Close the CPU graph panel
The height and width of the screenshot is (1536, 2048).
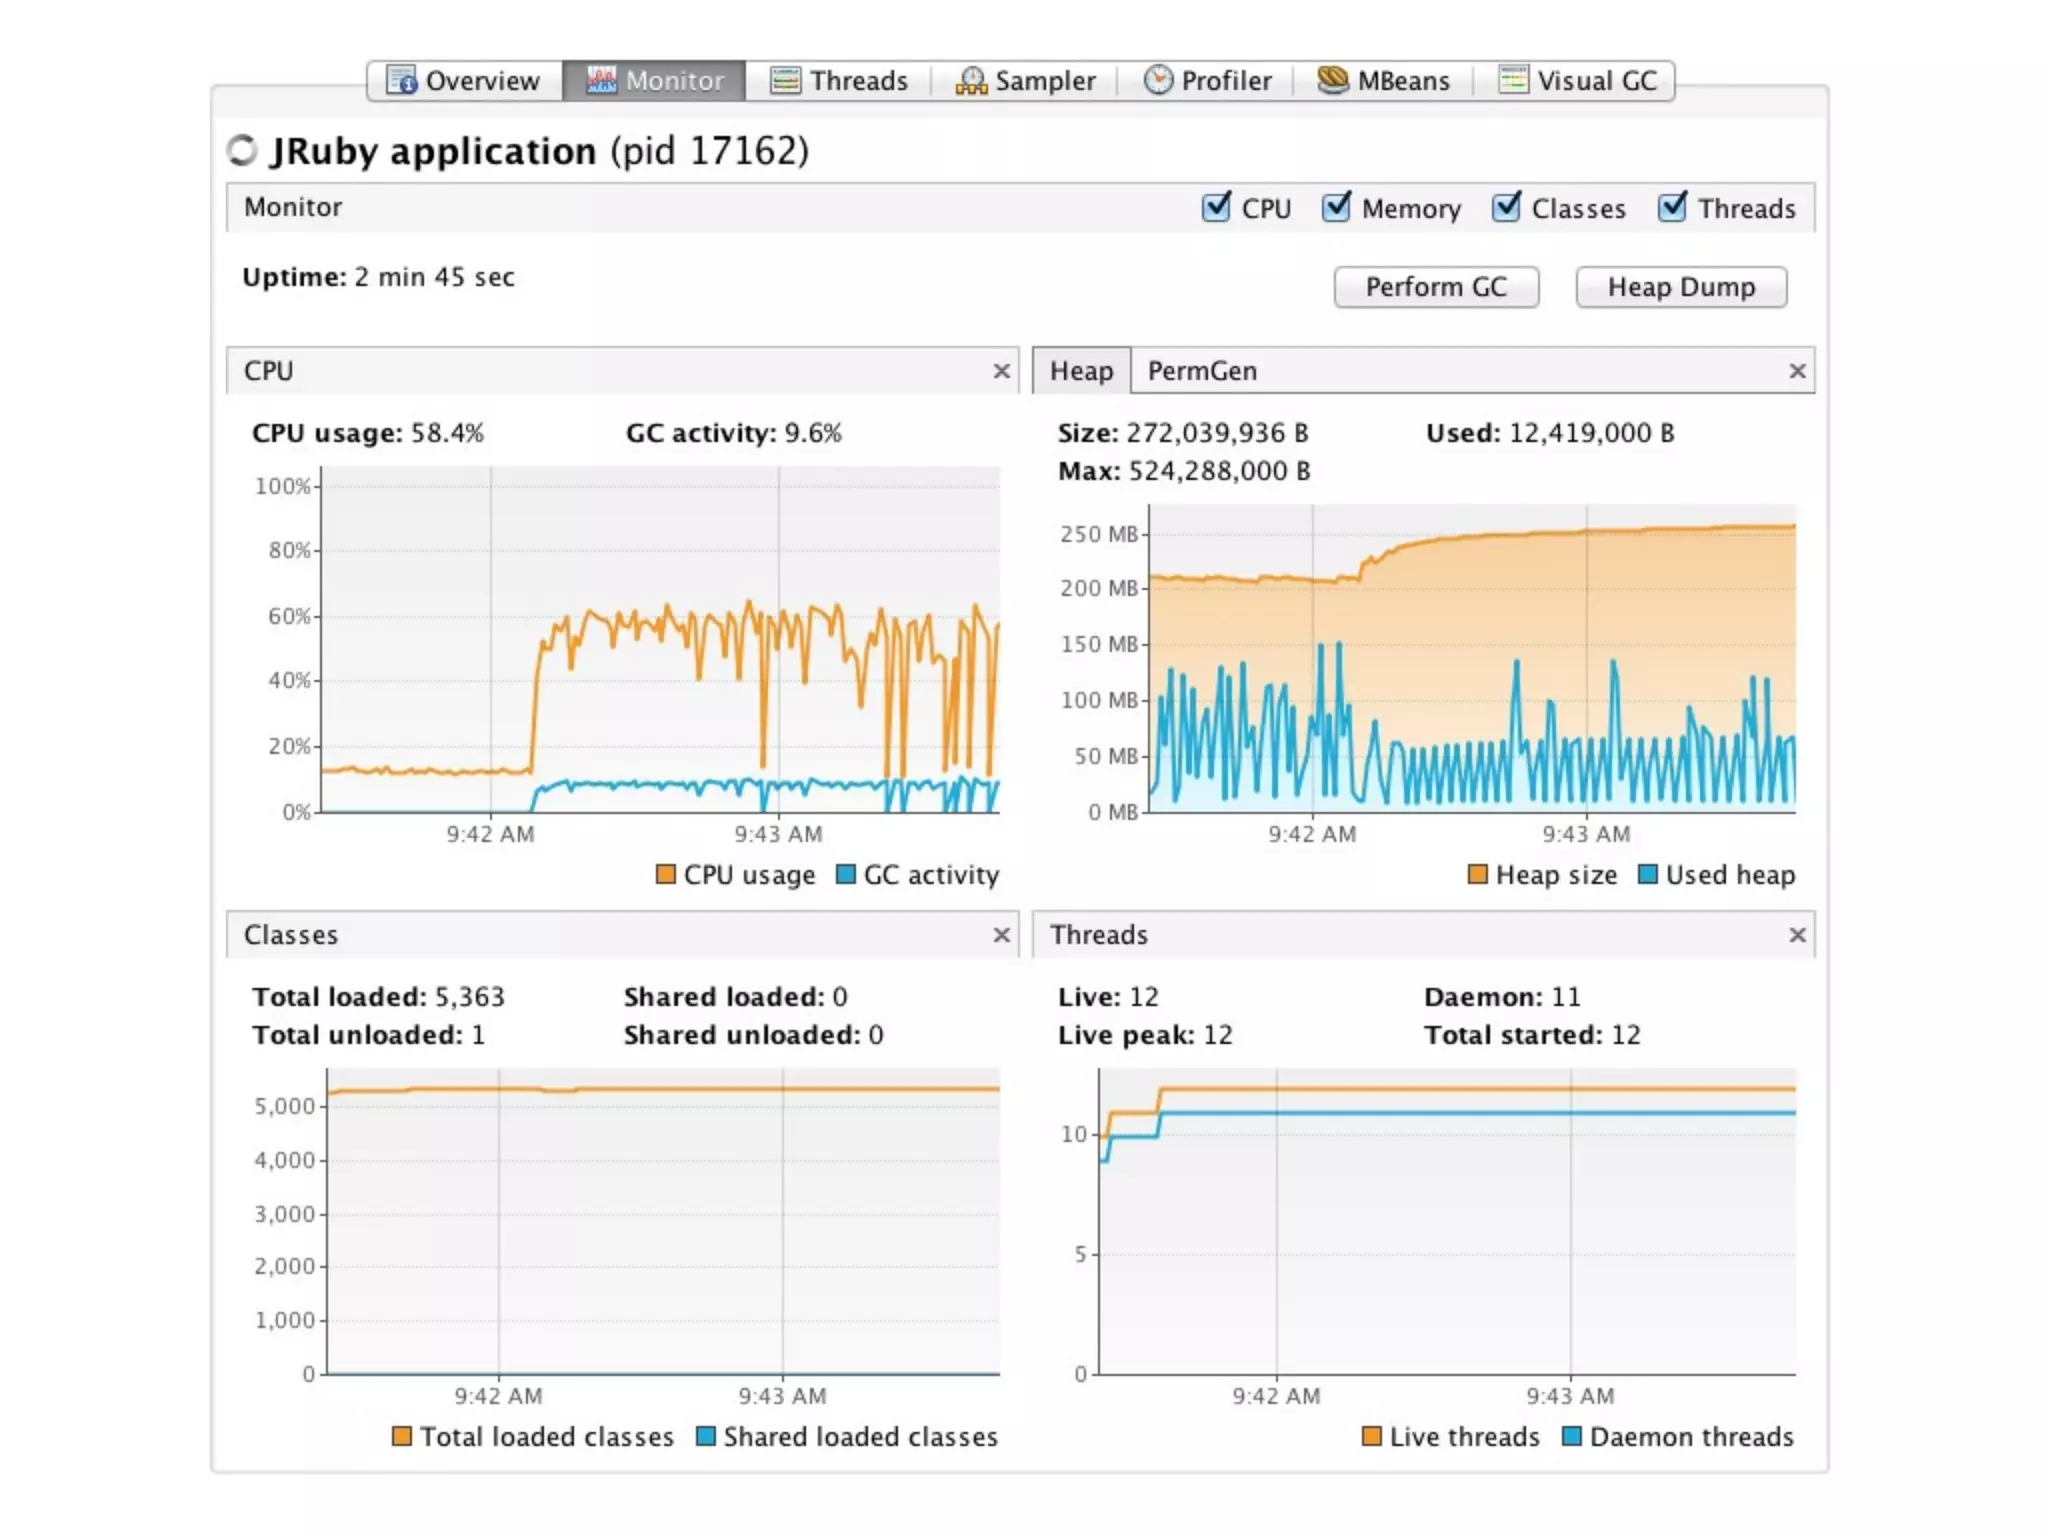click(1001, 371)
